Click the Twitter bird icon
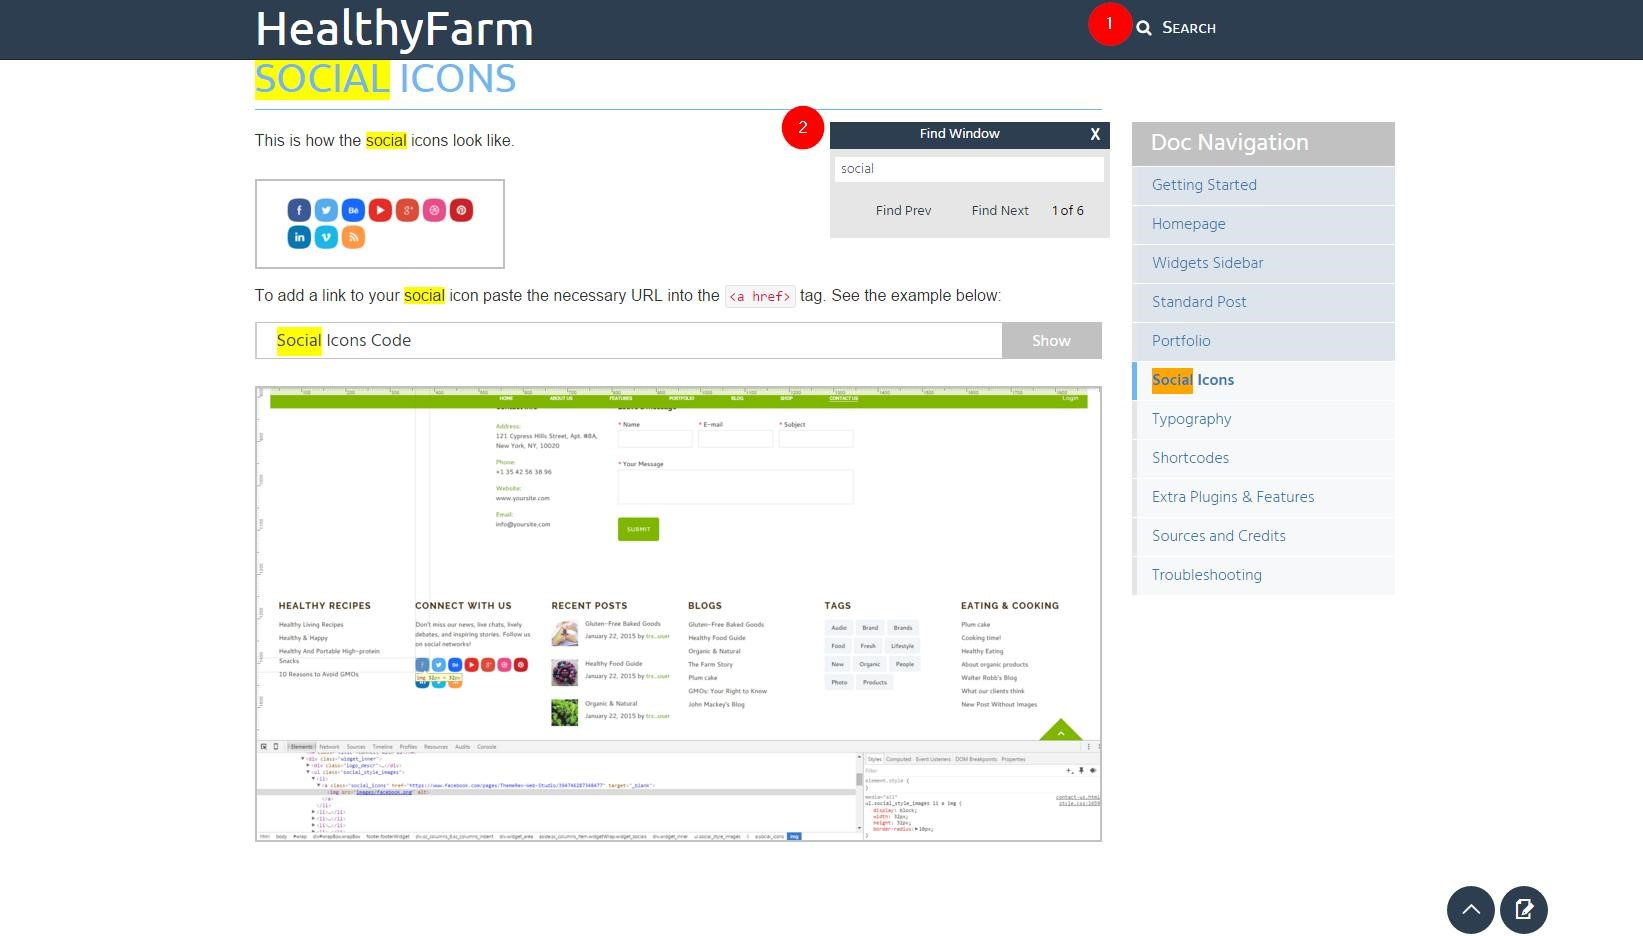1643x936 pixels. click(x=326, y=210)
